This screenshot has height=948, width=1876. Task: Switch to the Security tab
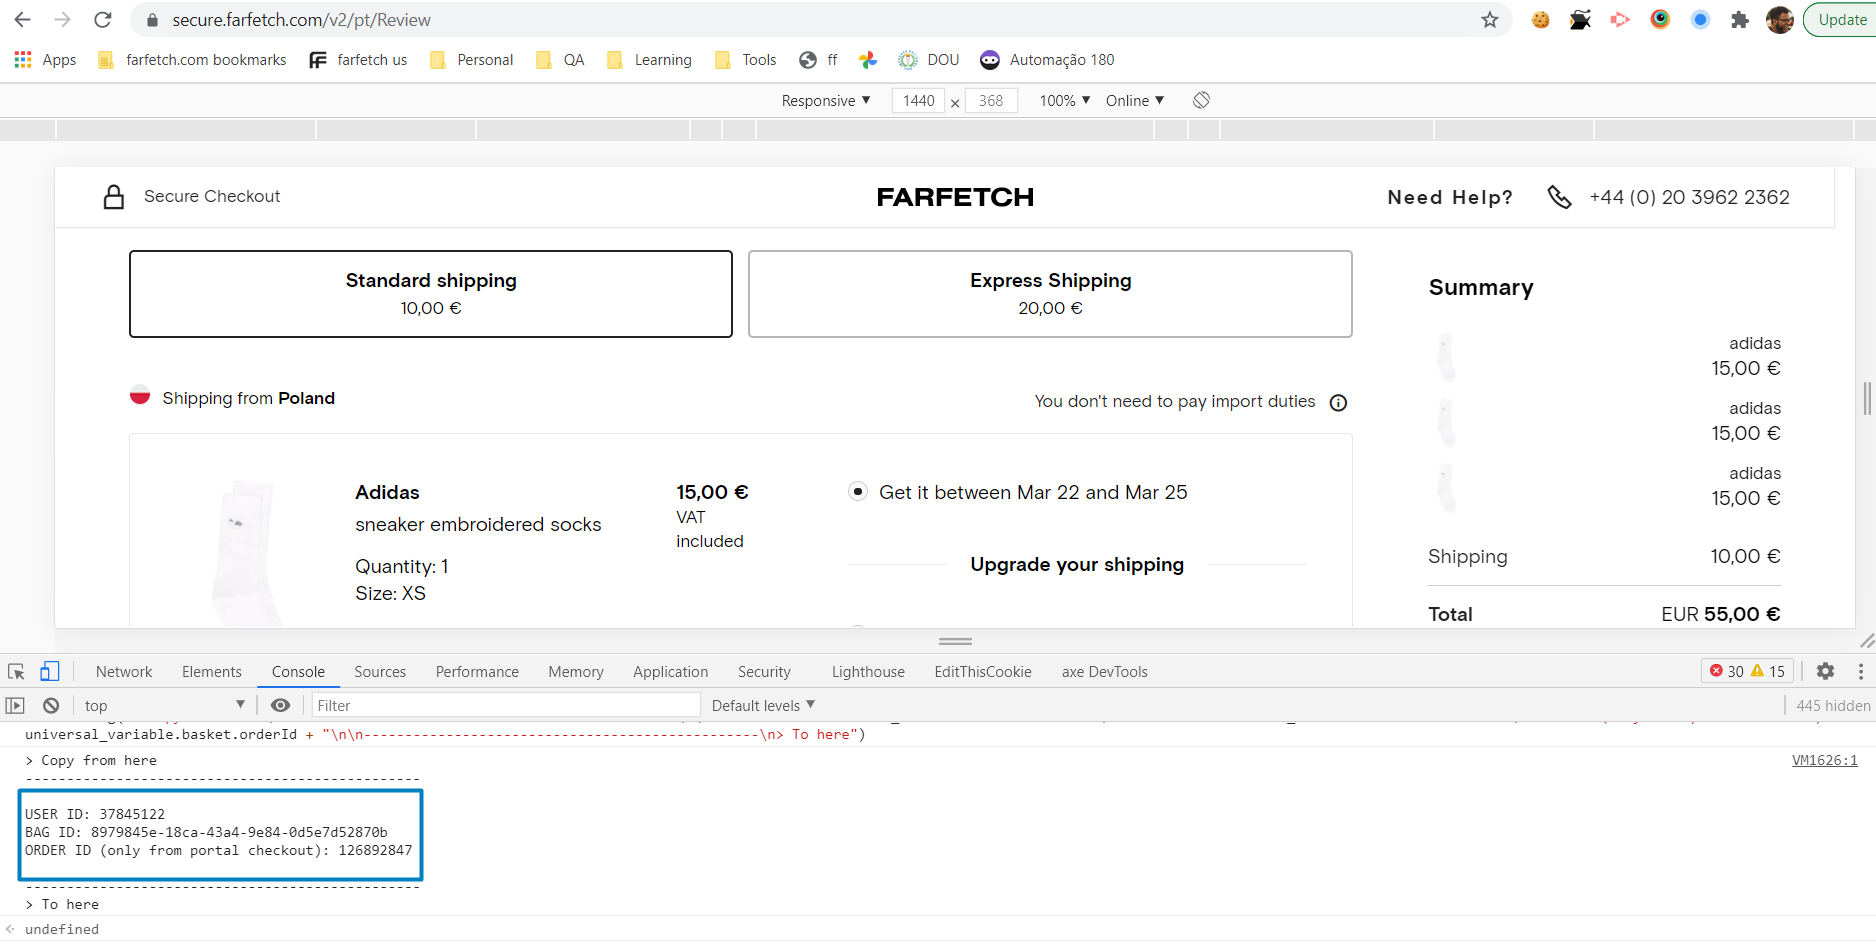coord(764,672)
